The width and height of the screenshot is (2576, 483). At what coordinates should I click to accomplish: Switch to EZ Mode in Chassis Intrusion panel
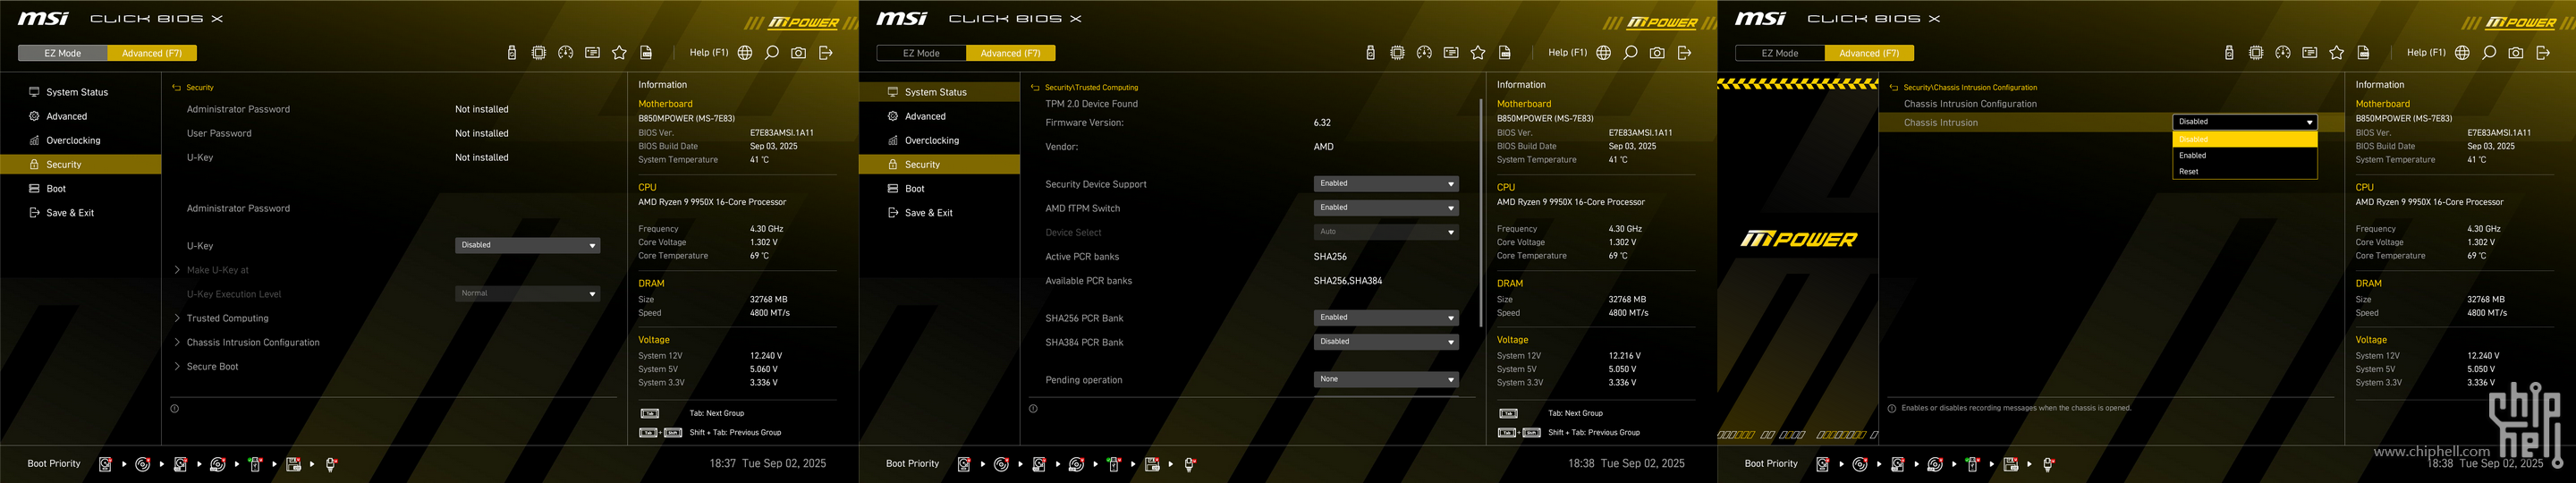pyautogui.click(x=1780, y=53)
